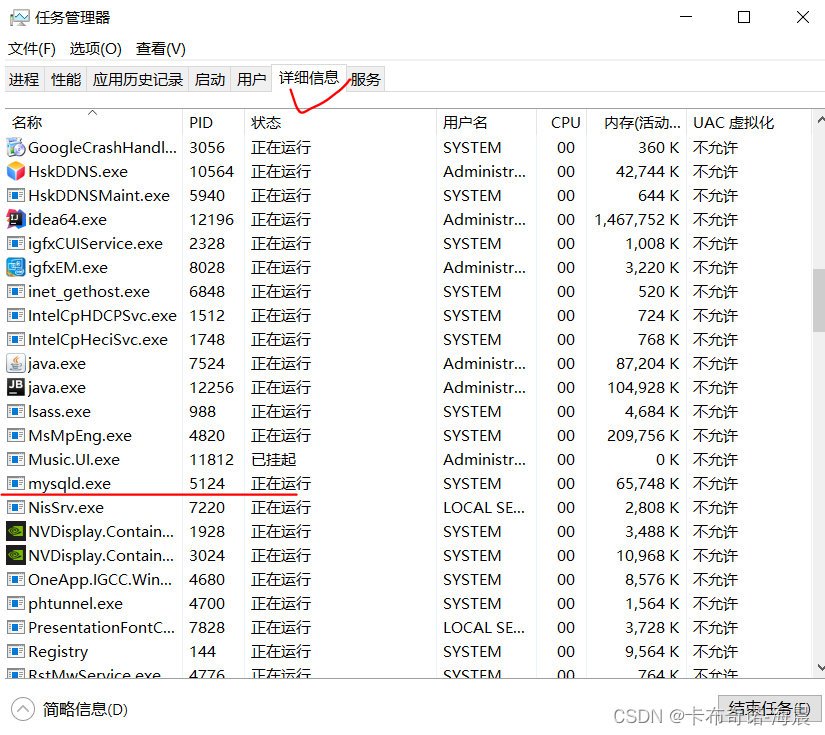This screenshot has height=735, width=825.
Task: Switch to the 性能 tab
Action: point(66,79)
